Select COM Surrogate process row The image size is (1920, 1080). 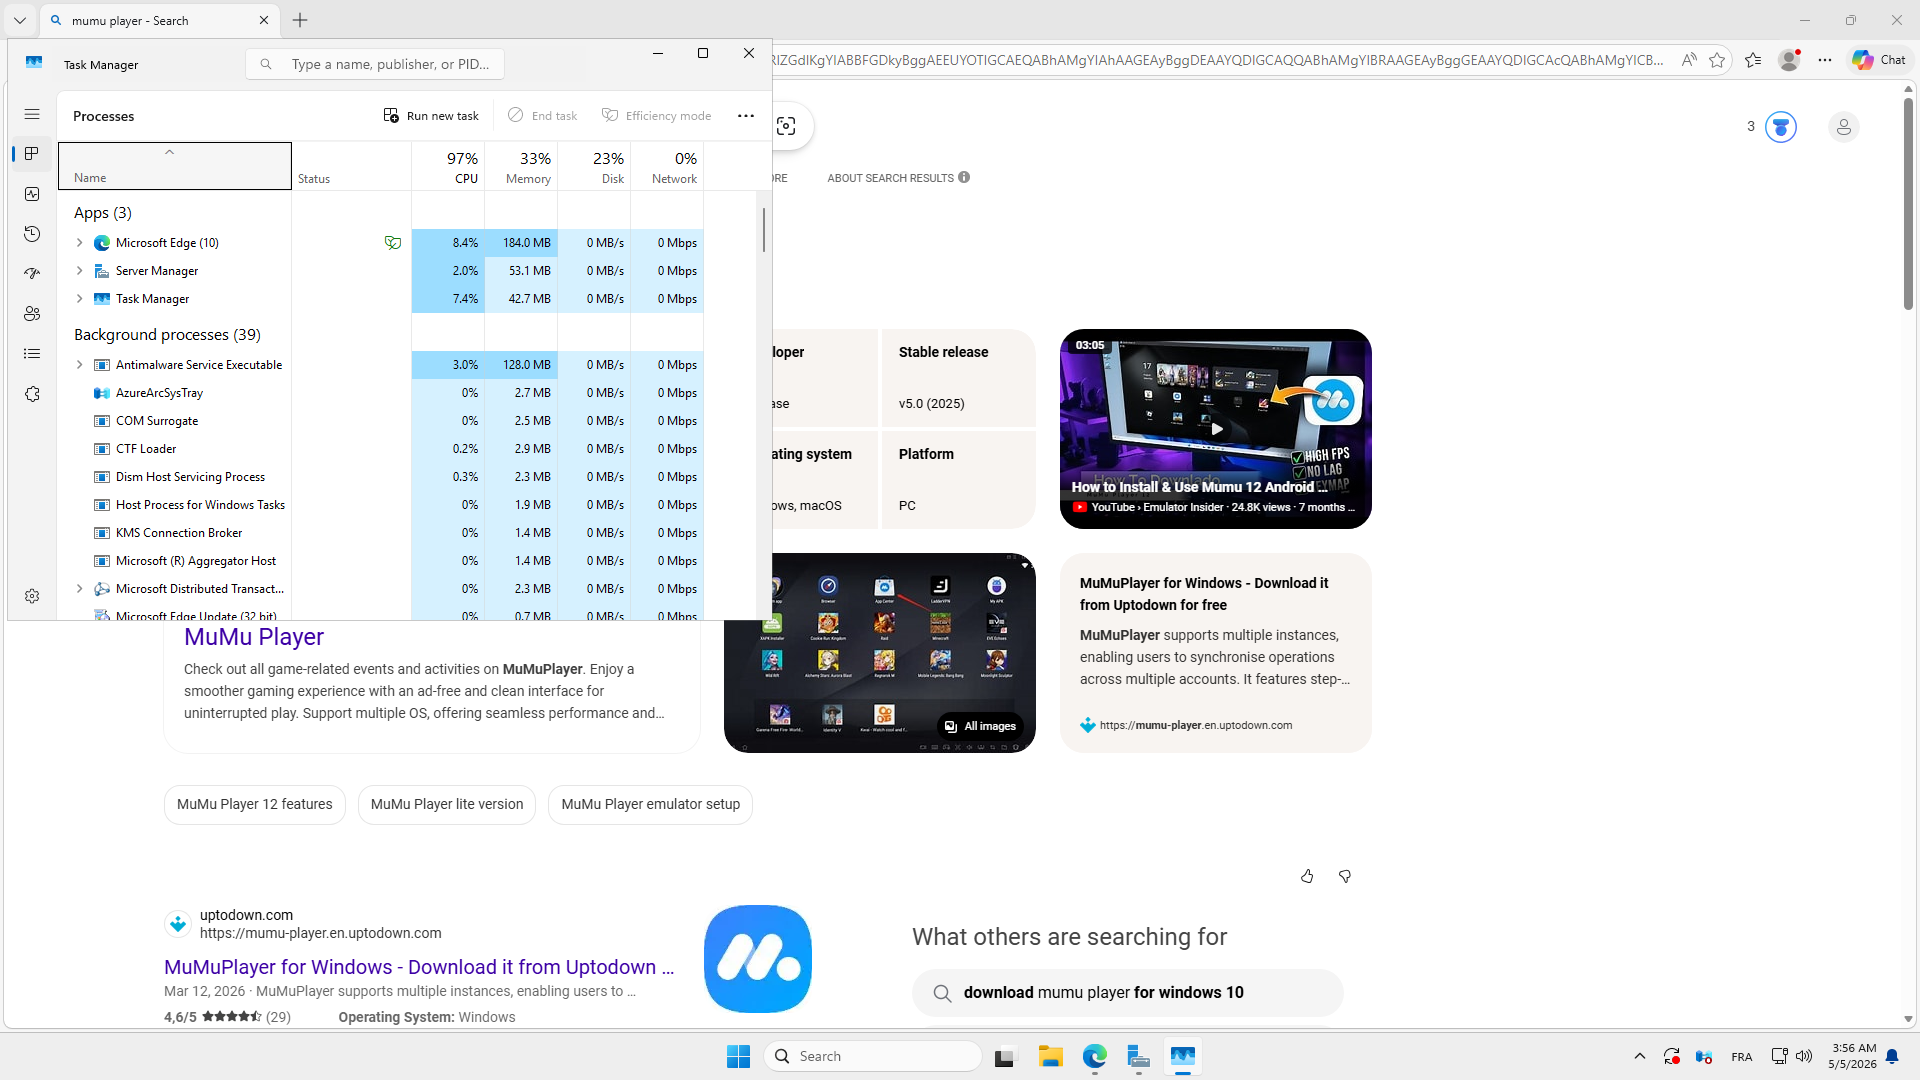(x=381, y=421)
